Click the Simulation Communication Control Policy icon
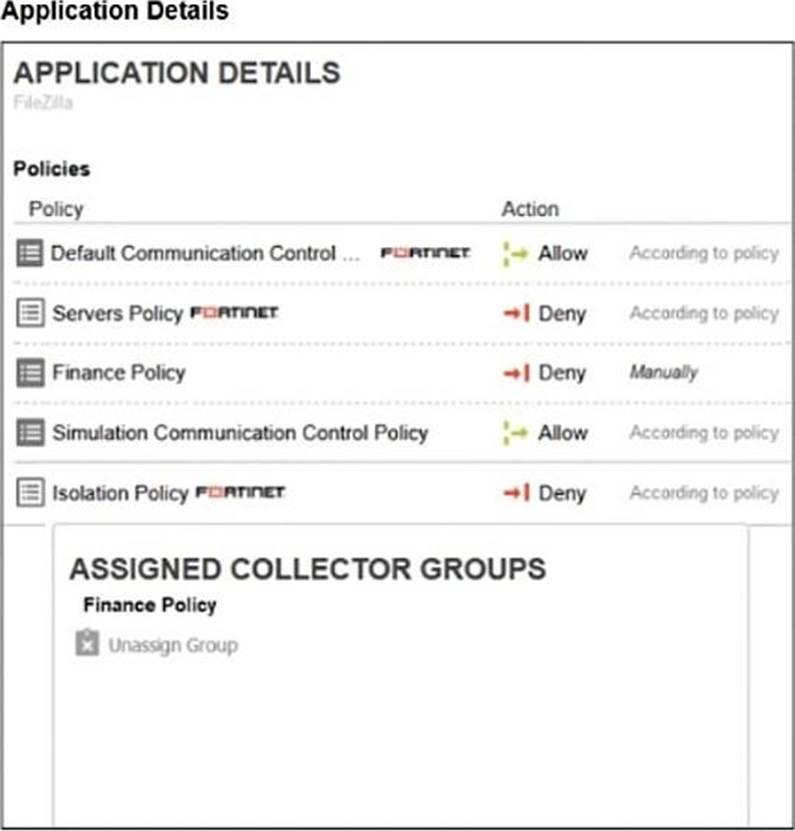 point(31,433)
